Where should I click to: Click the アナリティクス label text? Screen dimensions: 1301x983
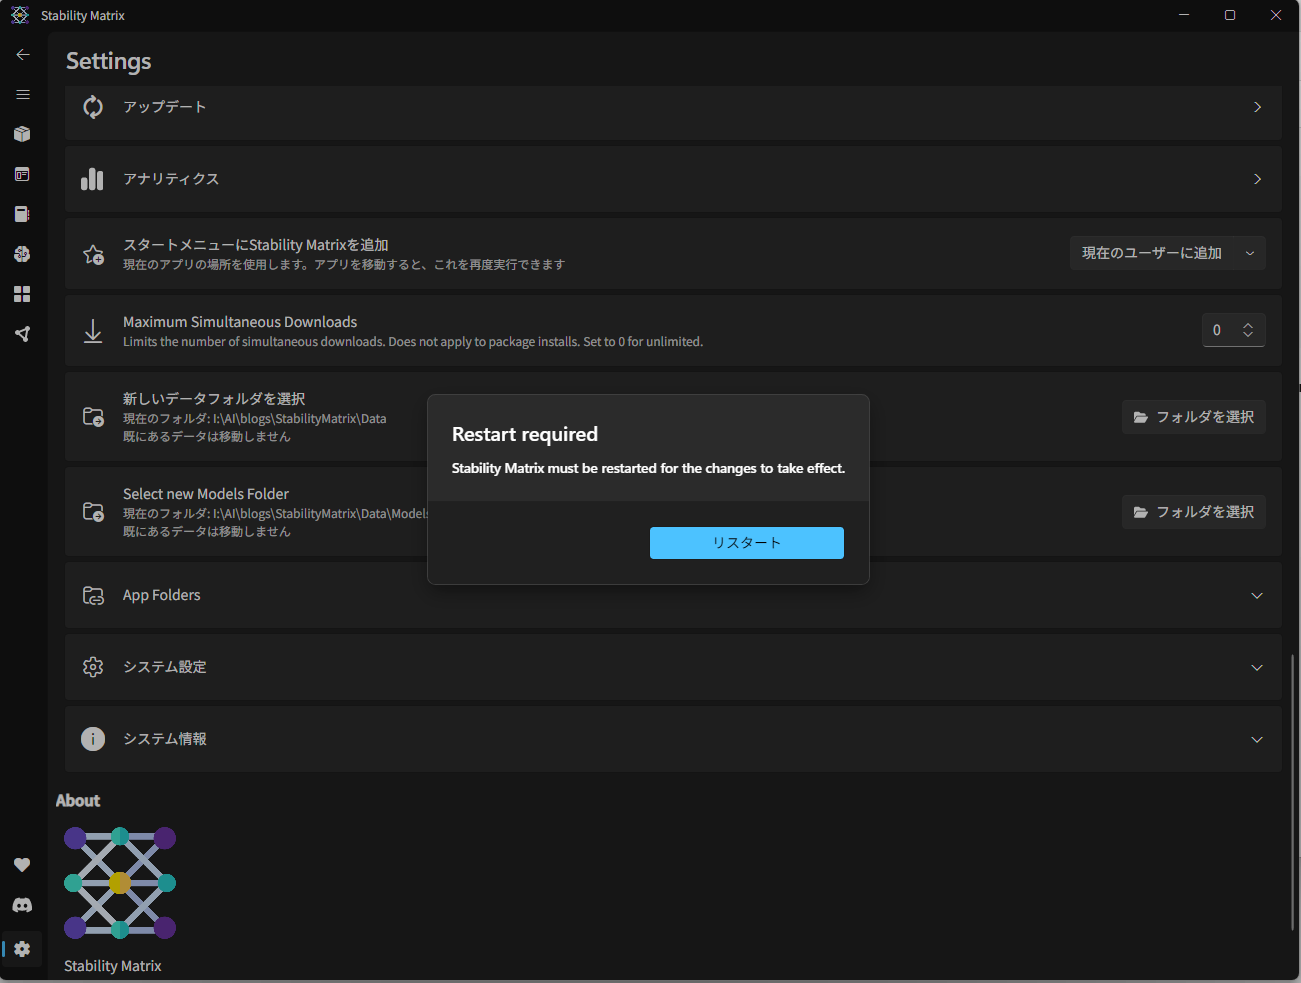click(x=171, y=179)
